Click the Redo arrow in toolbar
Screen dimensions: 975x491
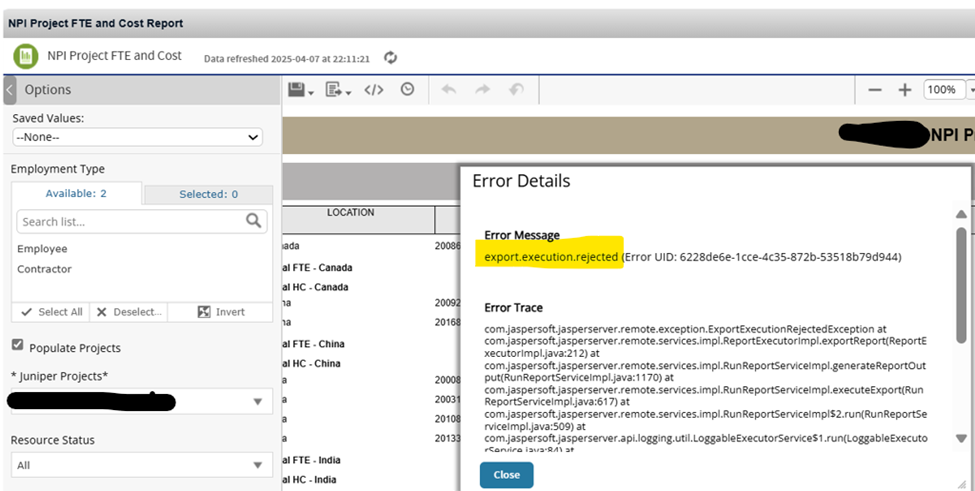[x=483, y=90]
